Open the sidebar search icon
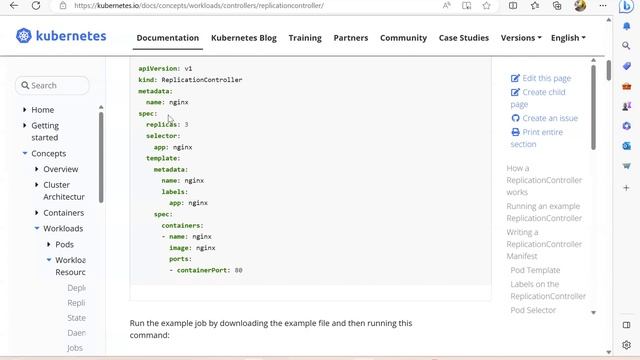The height and width of the screenshot is (360, 640). pos(626,46)
